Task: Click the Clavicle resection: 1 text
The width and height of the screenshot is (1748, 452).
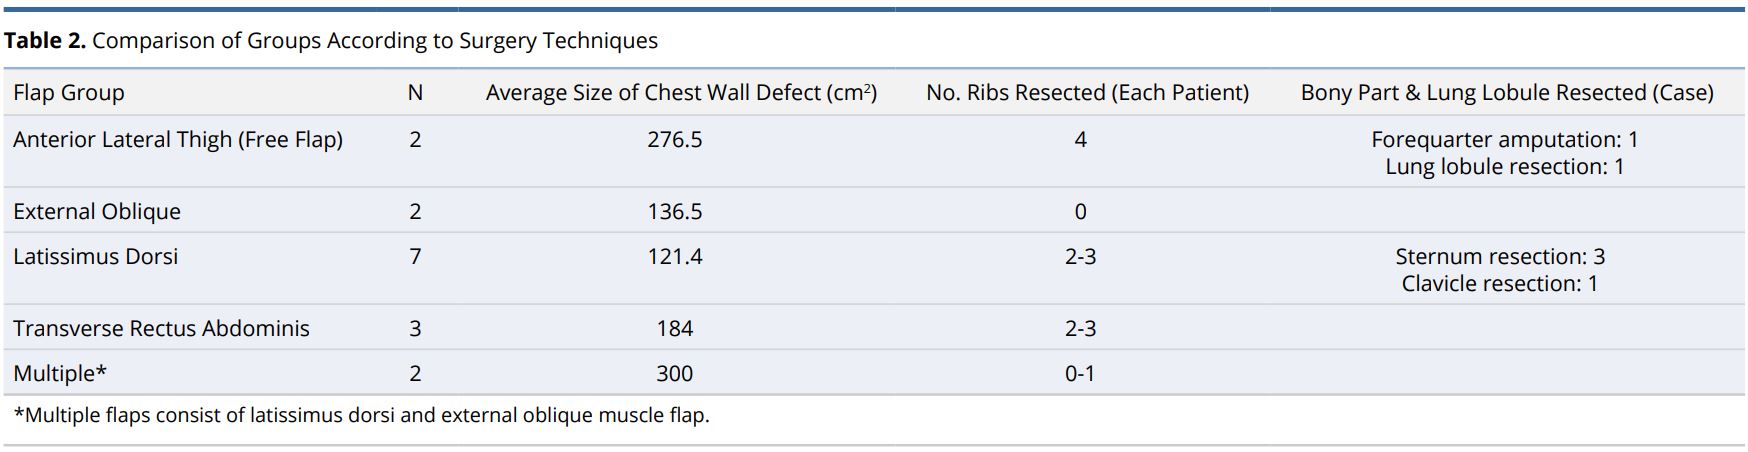Action: click(x=1500, y=284)
